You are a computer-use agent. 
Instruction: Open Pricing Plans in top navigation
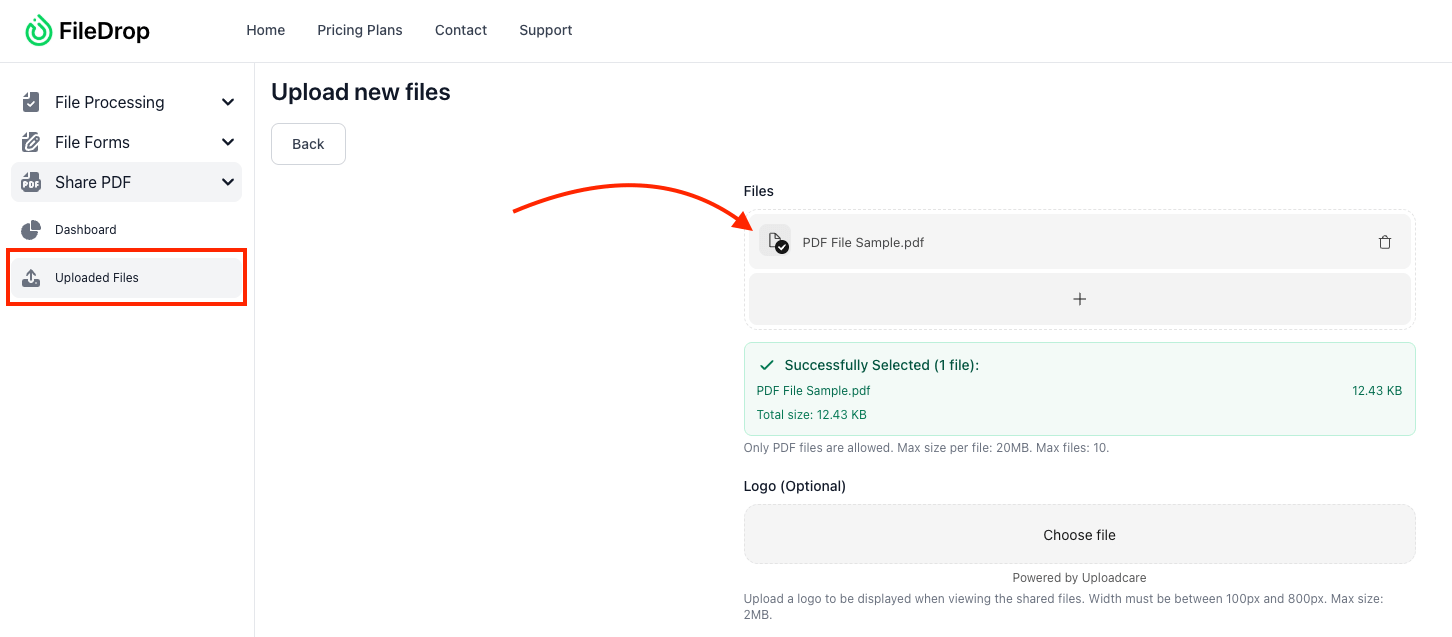[x=360, y=30]
